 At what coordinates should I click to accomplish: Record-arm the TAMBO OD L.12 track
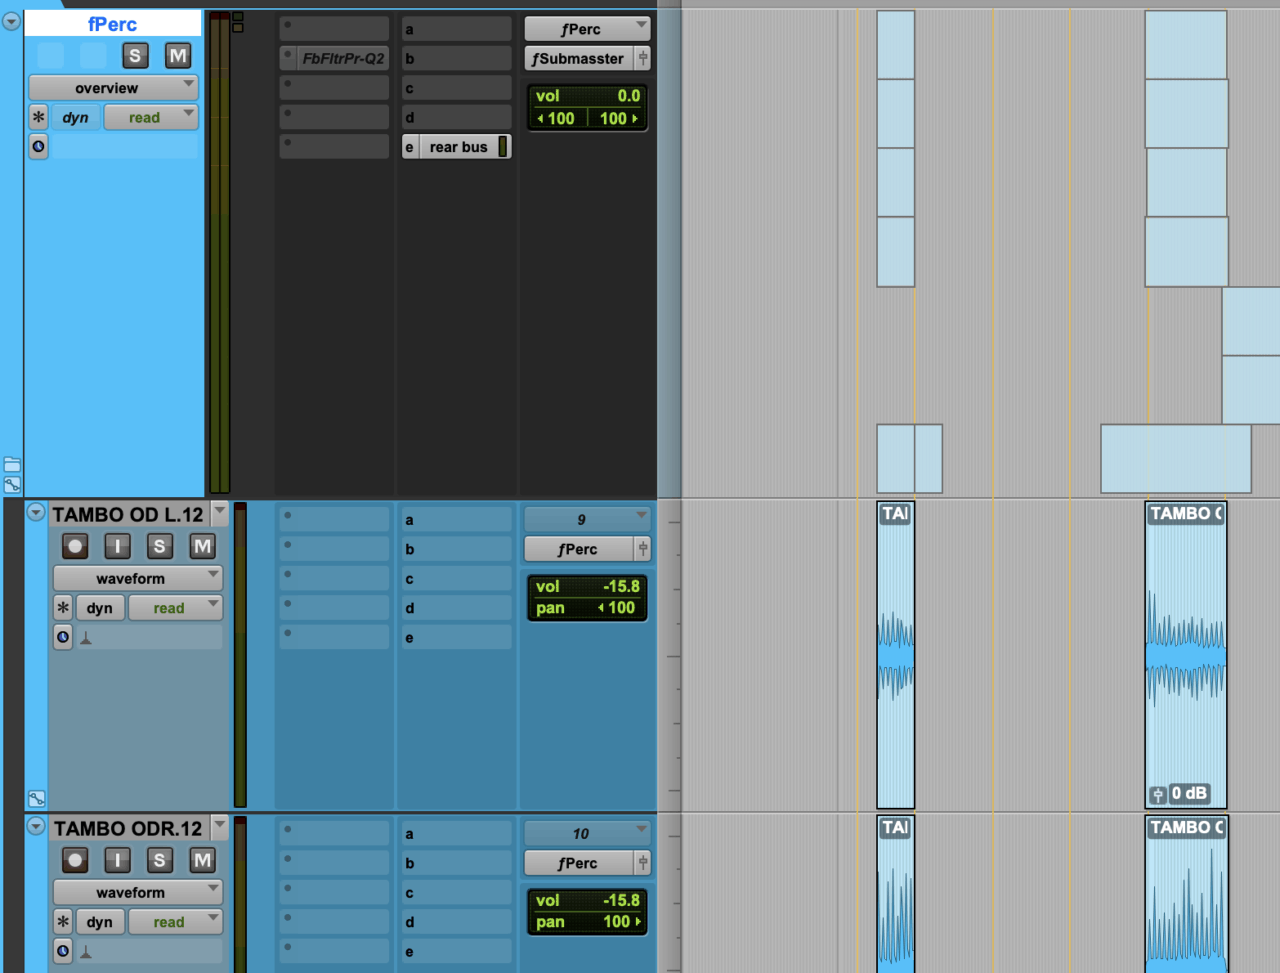tap(75, 546)
